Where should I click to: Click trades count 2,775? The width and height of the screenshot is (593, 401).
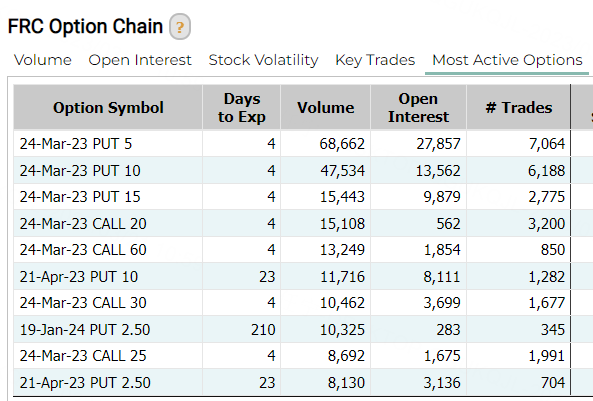pos(546,197)
